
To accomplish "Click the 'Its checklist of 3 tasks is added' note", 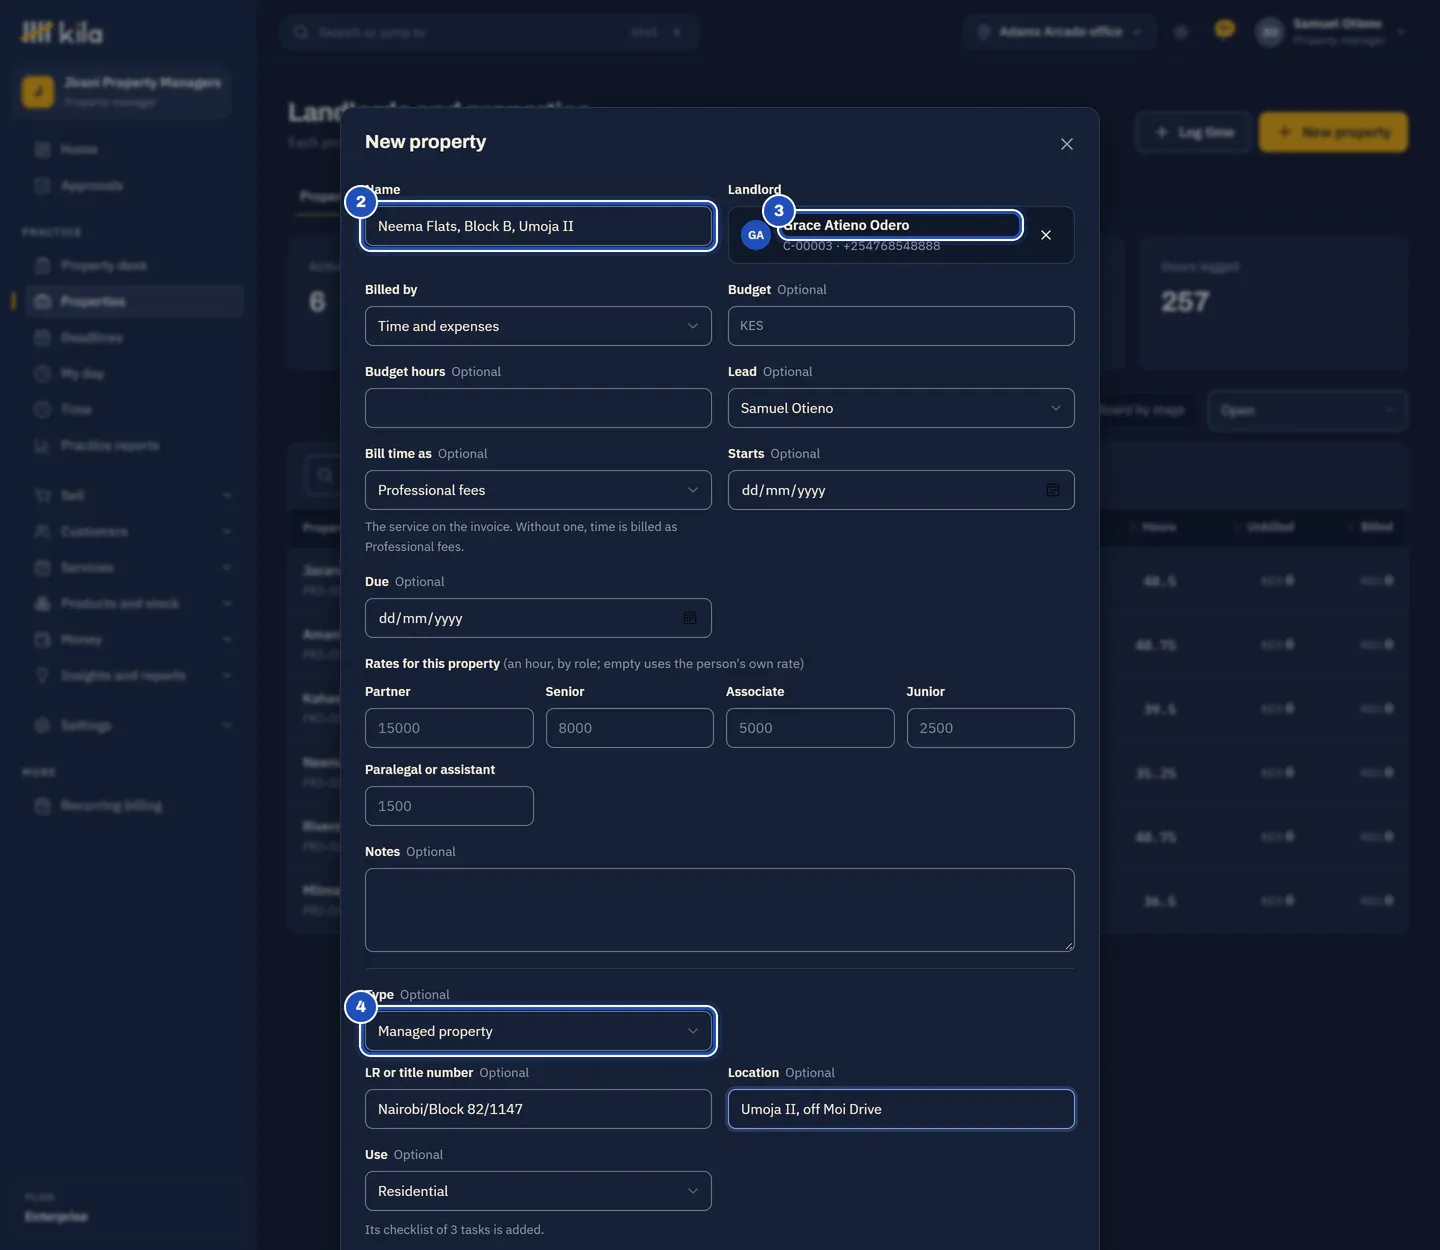I will [x=454, y=1230].
